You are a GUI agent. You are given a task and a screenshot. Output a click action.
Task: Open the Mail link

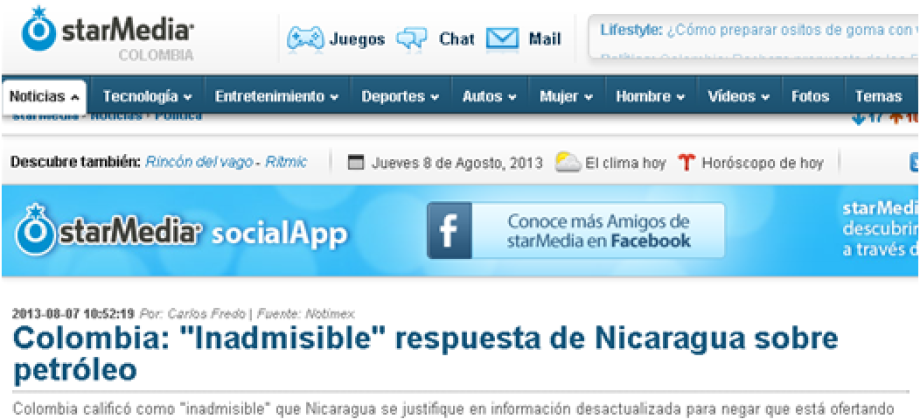(x=545, y=39)
